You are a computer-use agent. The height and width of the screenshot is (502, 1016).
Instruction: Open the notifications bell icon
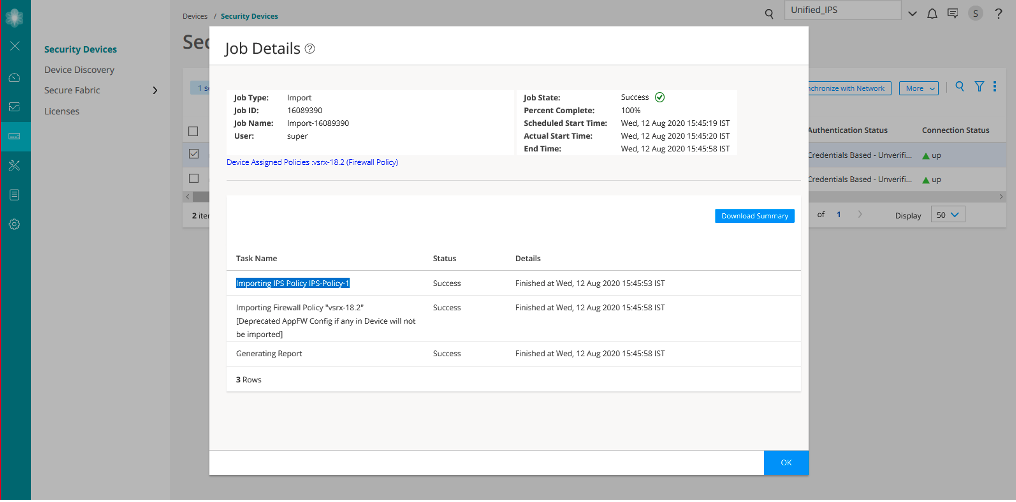(x=932, y=13)
